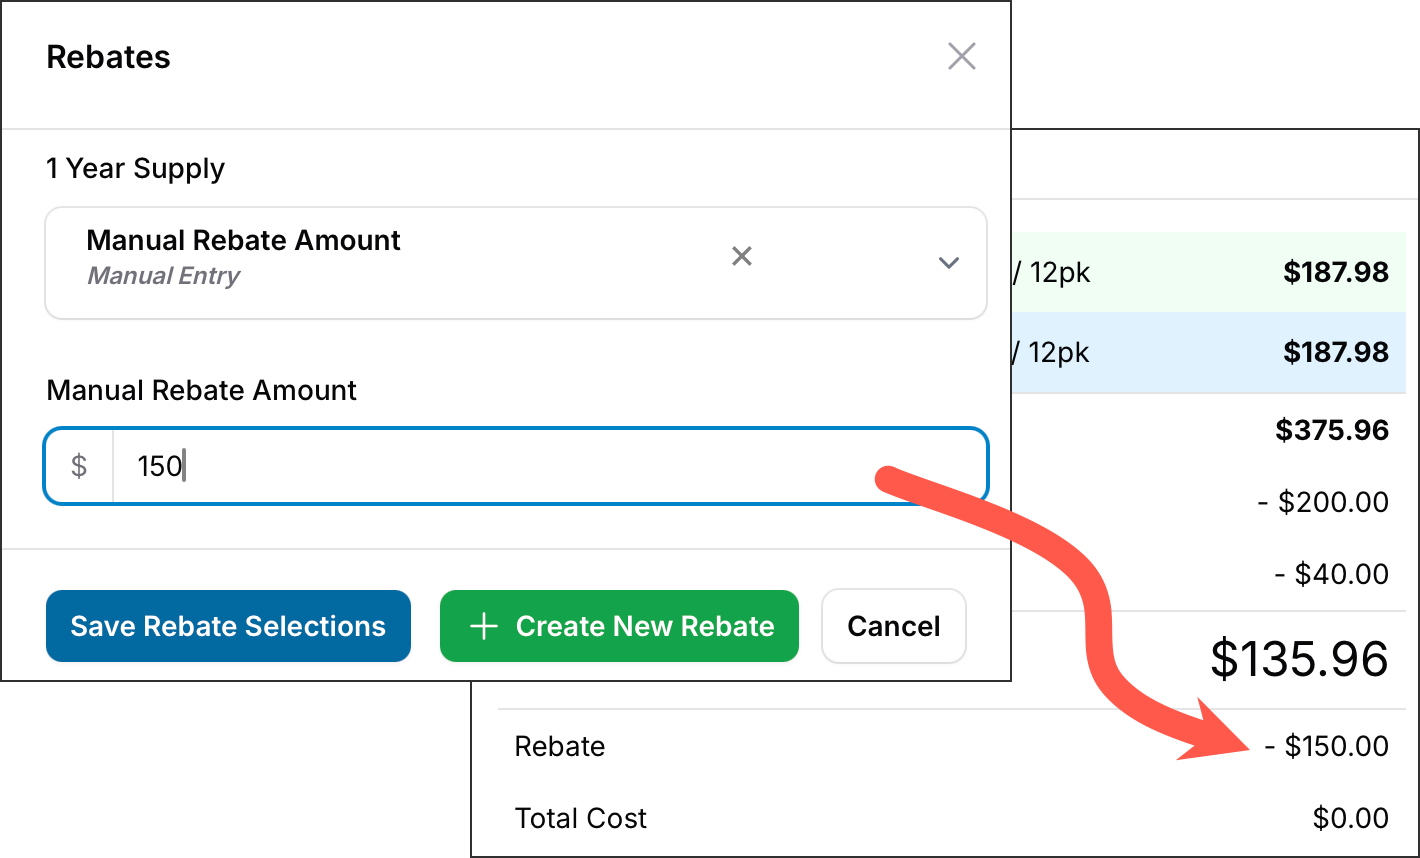Click the dollar sign prefix icon
This screenshot has height=858, width=1420.
pyautogui.click(x=79, y=466)
